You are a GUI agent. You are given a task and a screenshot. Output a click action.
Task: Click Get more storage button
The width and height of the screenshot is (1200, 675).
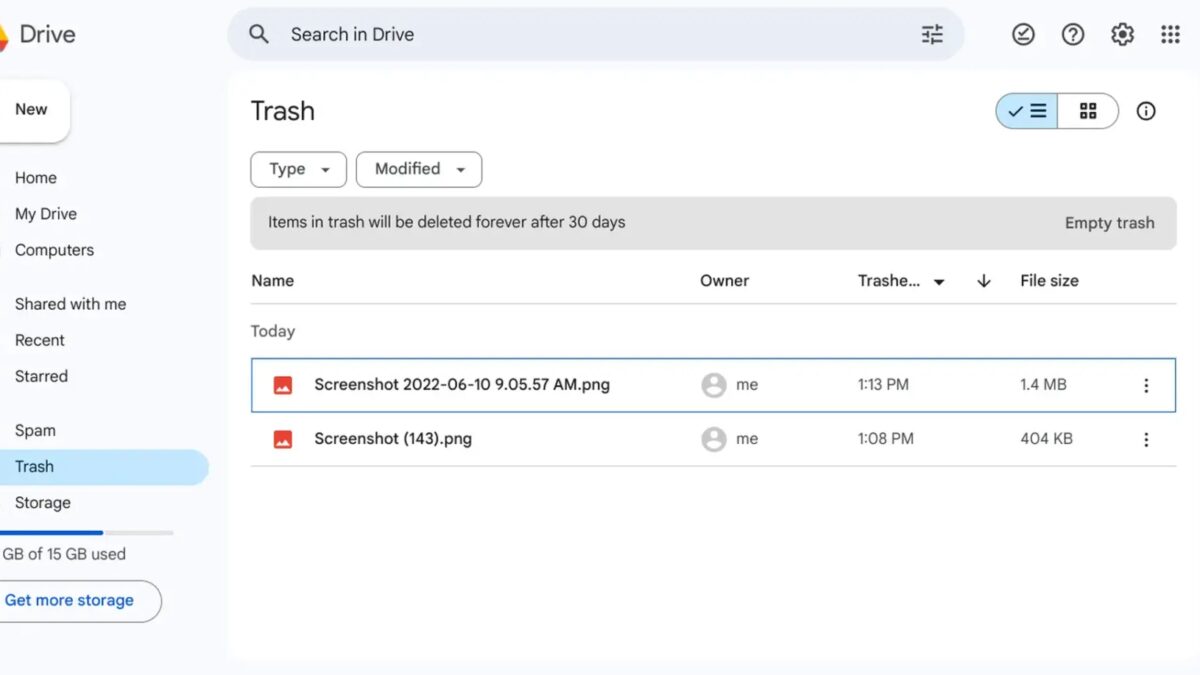[70, 601]
